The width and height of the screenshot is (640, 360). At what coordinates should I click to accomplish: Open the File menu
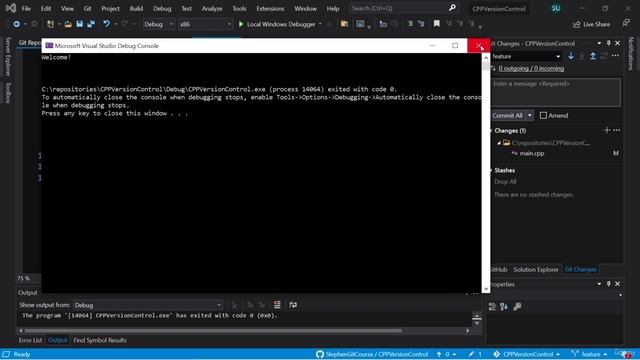coord(26,8)
